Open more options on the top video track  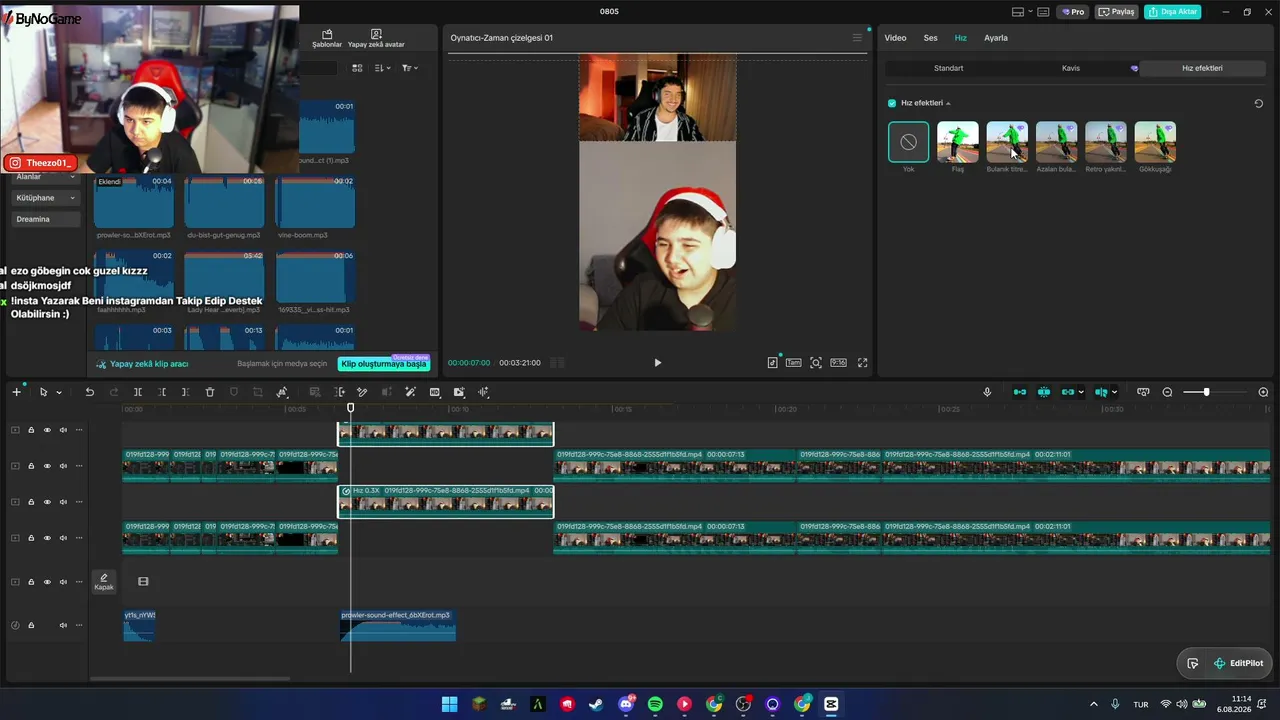tap(79, 430)
